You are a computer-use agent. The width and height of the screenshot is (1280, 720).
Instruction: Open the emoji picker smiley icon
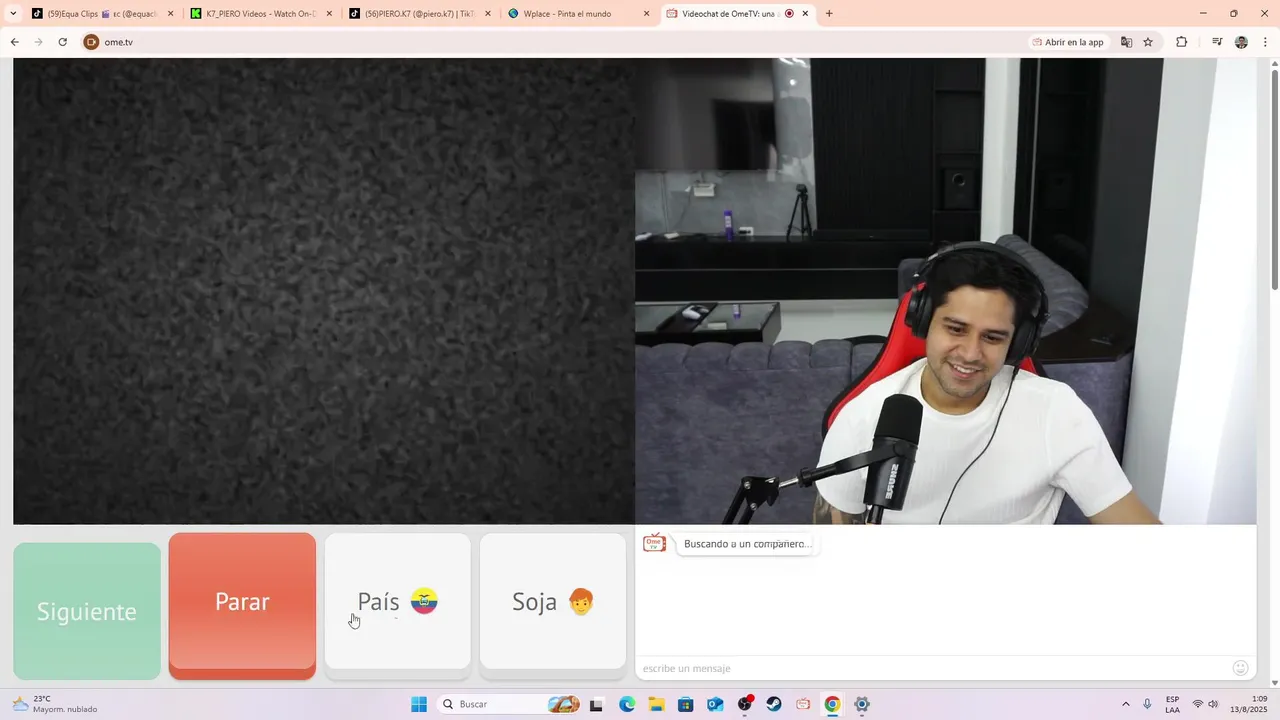1240,668
